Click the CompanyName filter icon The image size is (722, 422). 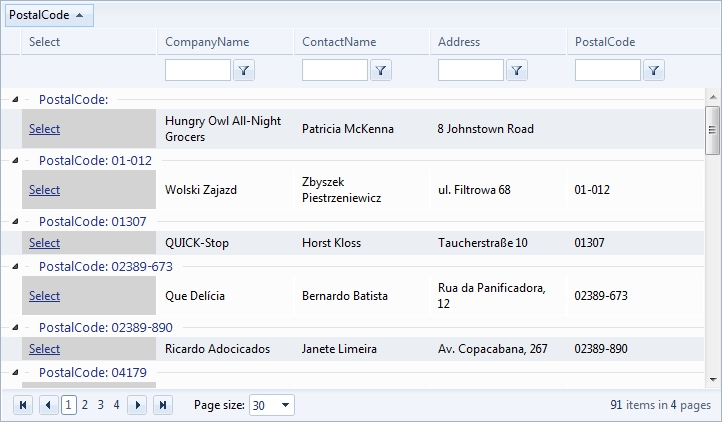pos(245,70)
